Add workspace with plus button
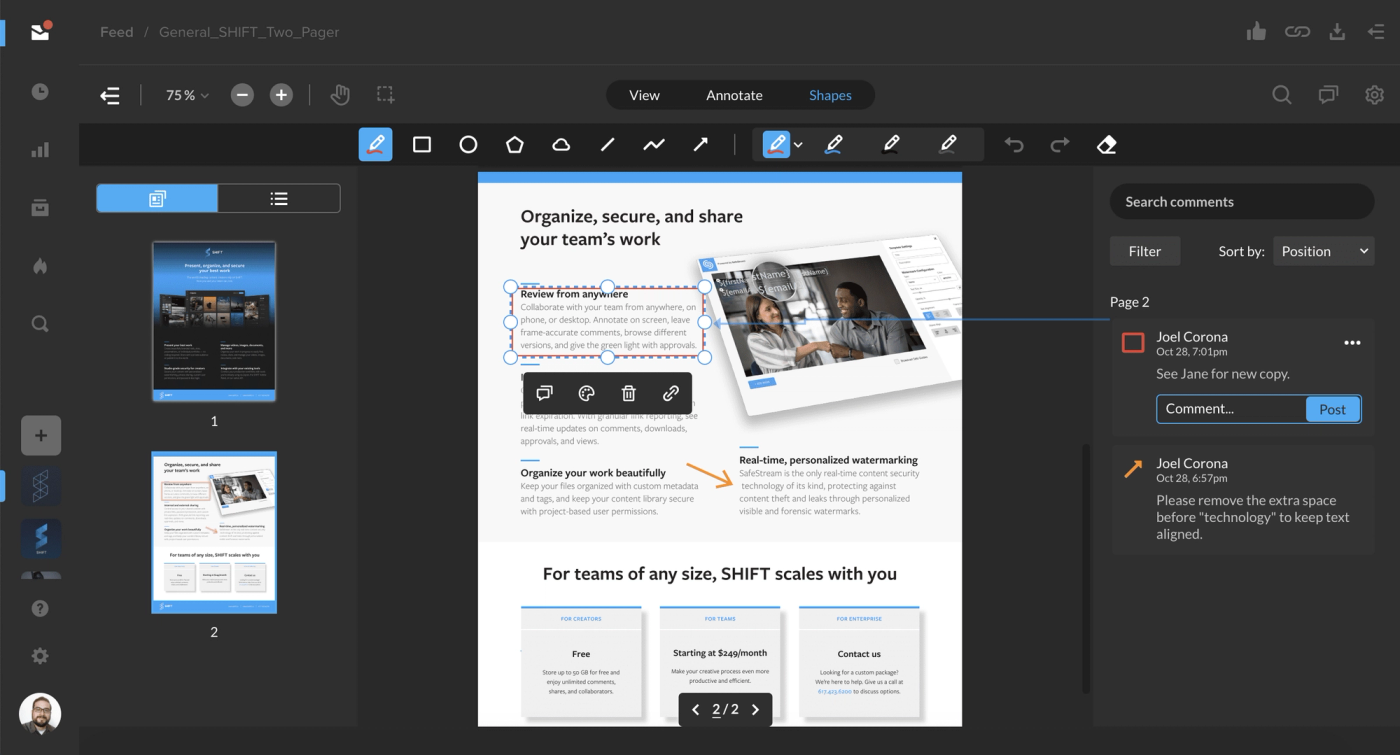This screenshot has width=1400, height=755. click(x=41, y=436)
